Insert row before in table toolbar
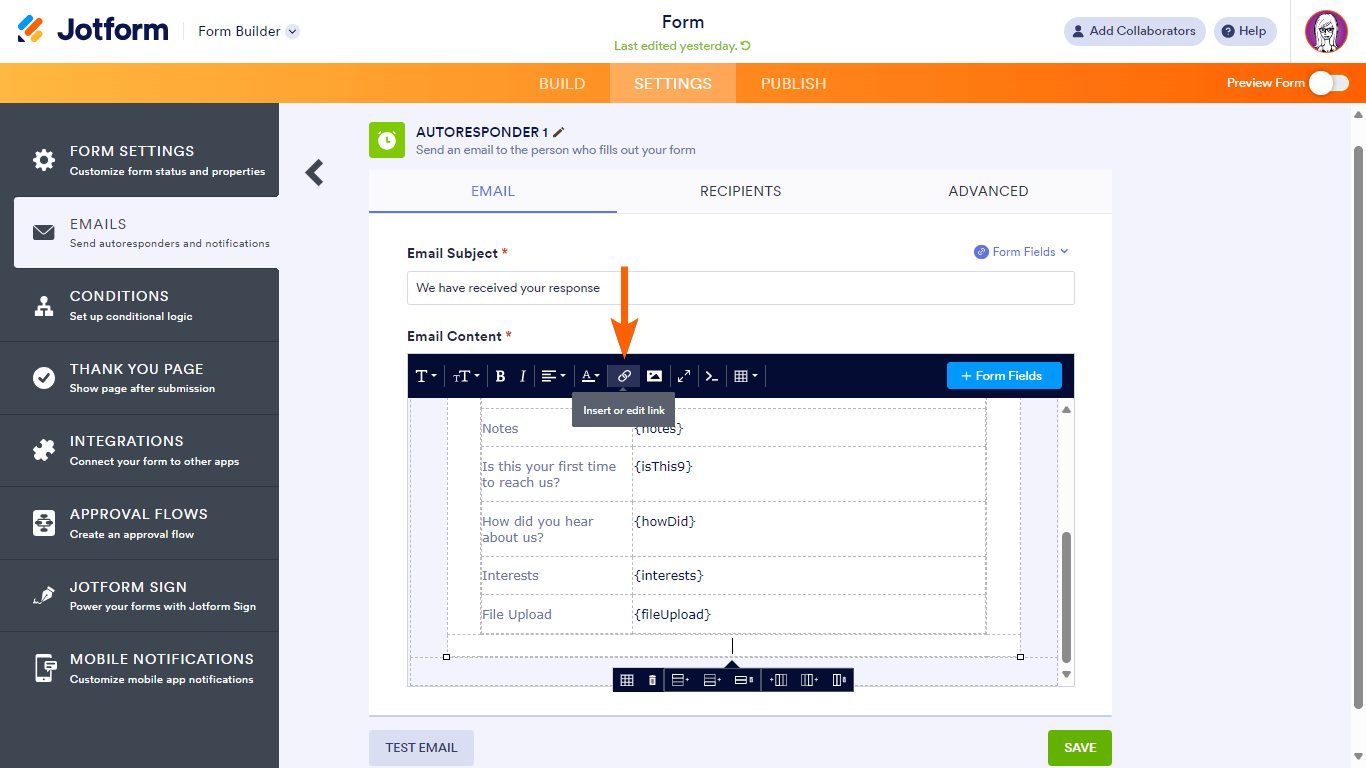Viewport: 1366px width, 768px height. (x=680, y=680)
